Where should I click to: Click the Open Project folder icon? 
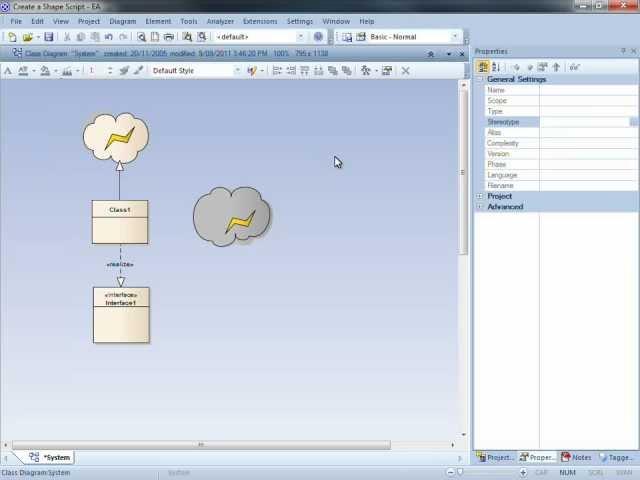pyautogui.click(x=27, y=37)
